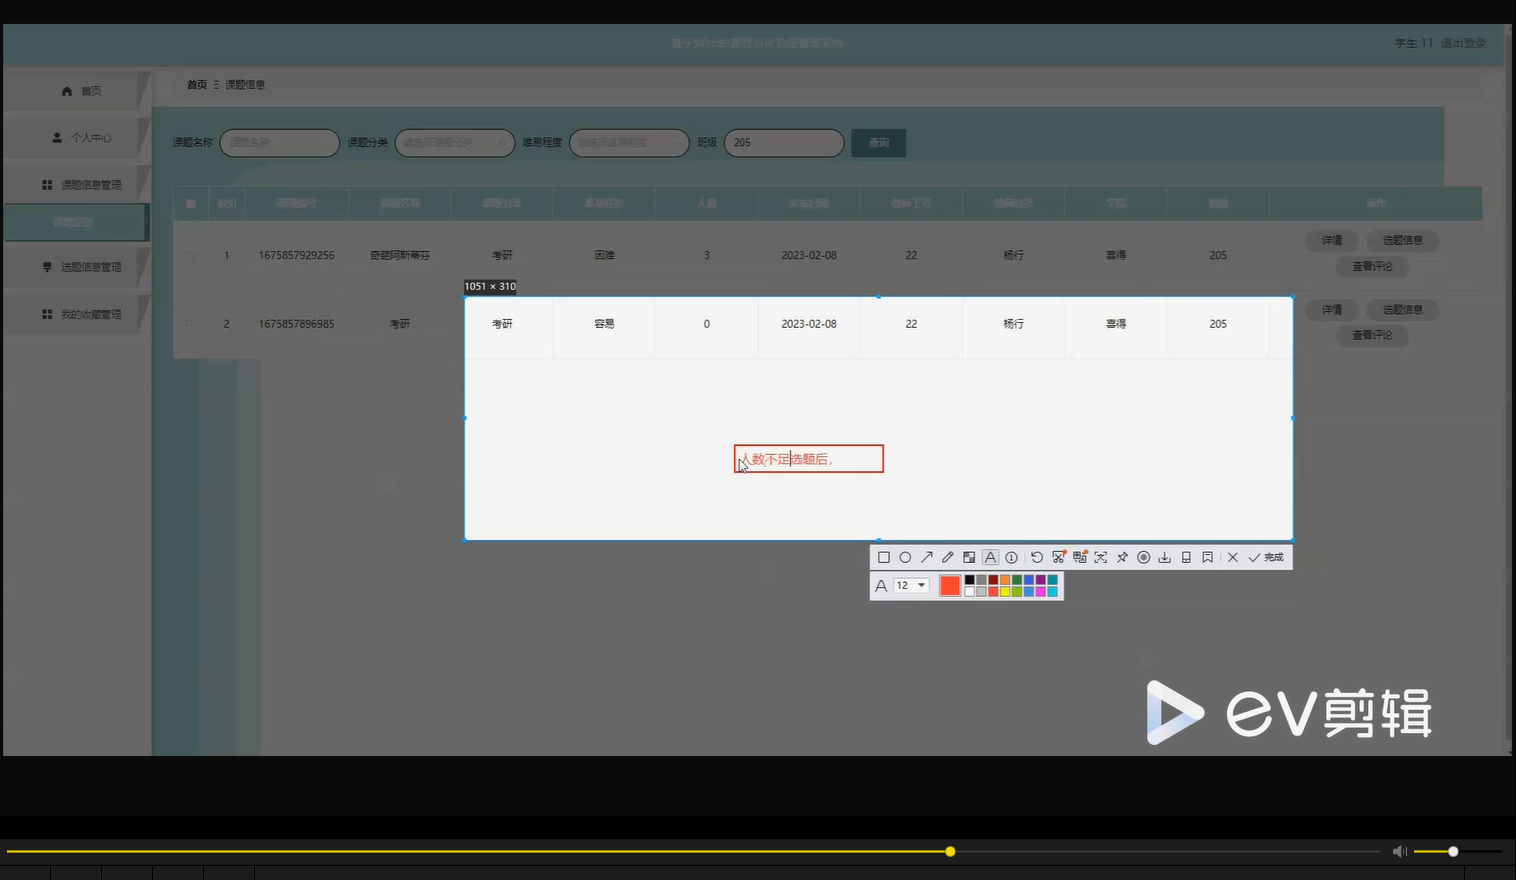Open the font size 12 dropdown
Image resolution: width=1516 pixels, height=880 pixels.
pos(911,586)
